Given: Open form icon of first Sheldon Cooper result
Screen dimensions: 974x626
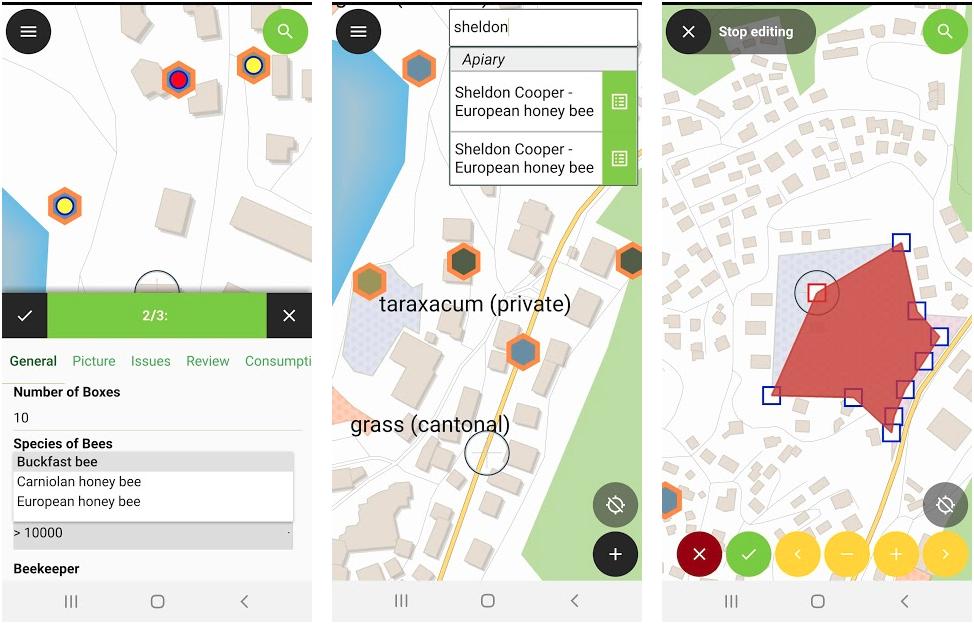Looking at the screenshot, I should pyautogui.click(x=619, y=101).
